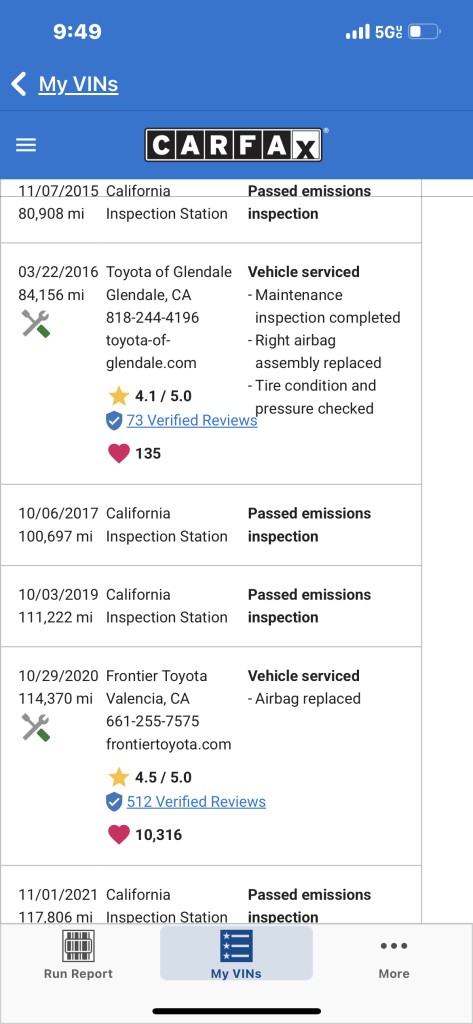The image size is (473, 1024).
Task: Open the Run Report tab
Action: click(x=78, y=954)
